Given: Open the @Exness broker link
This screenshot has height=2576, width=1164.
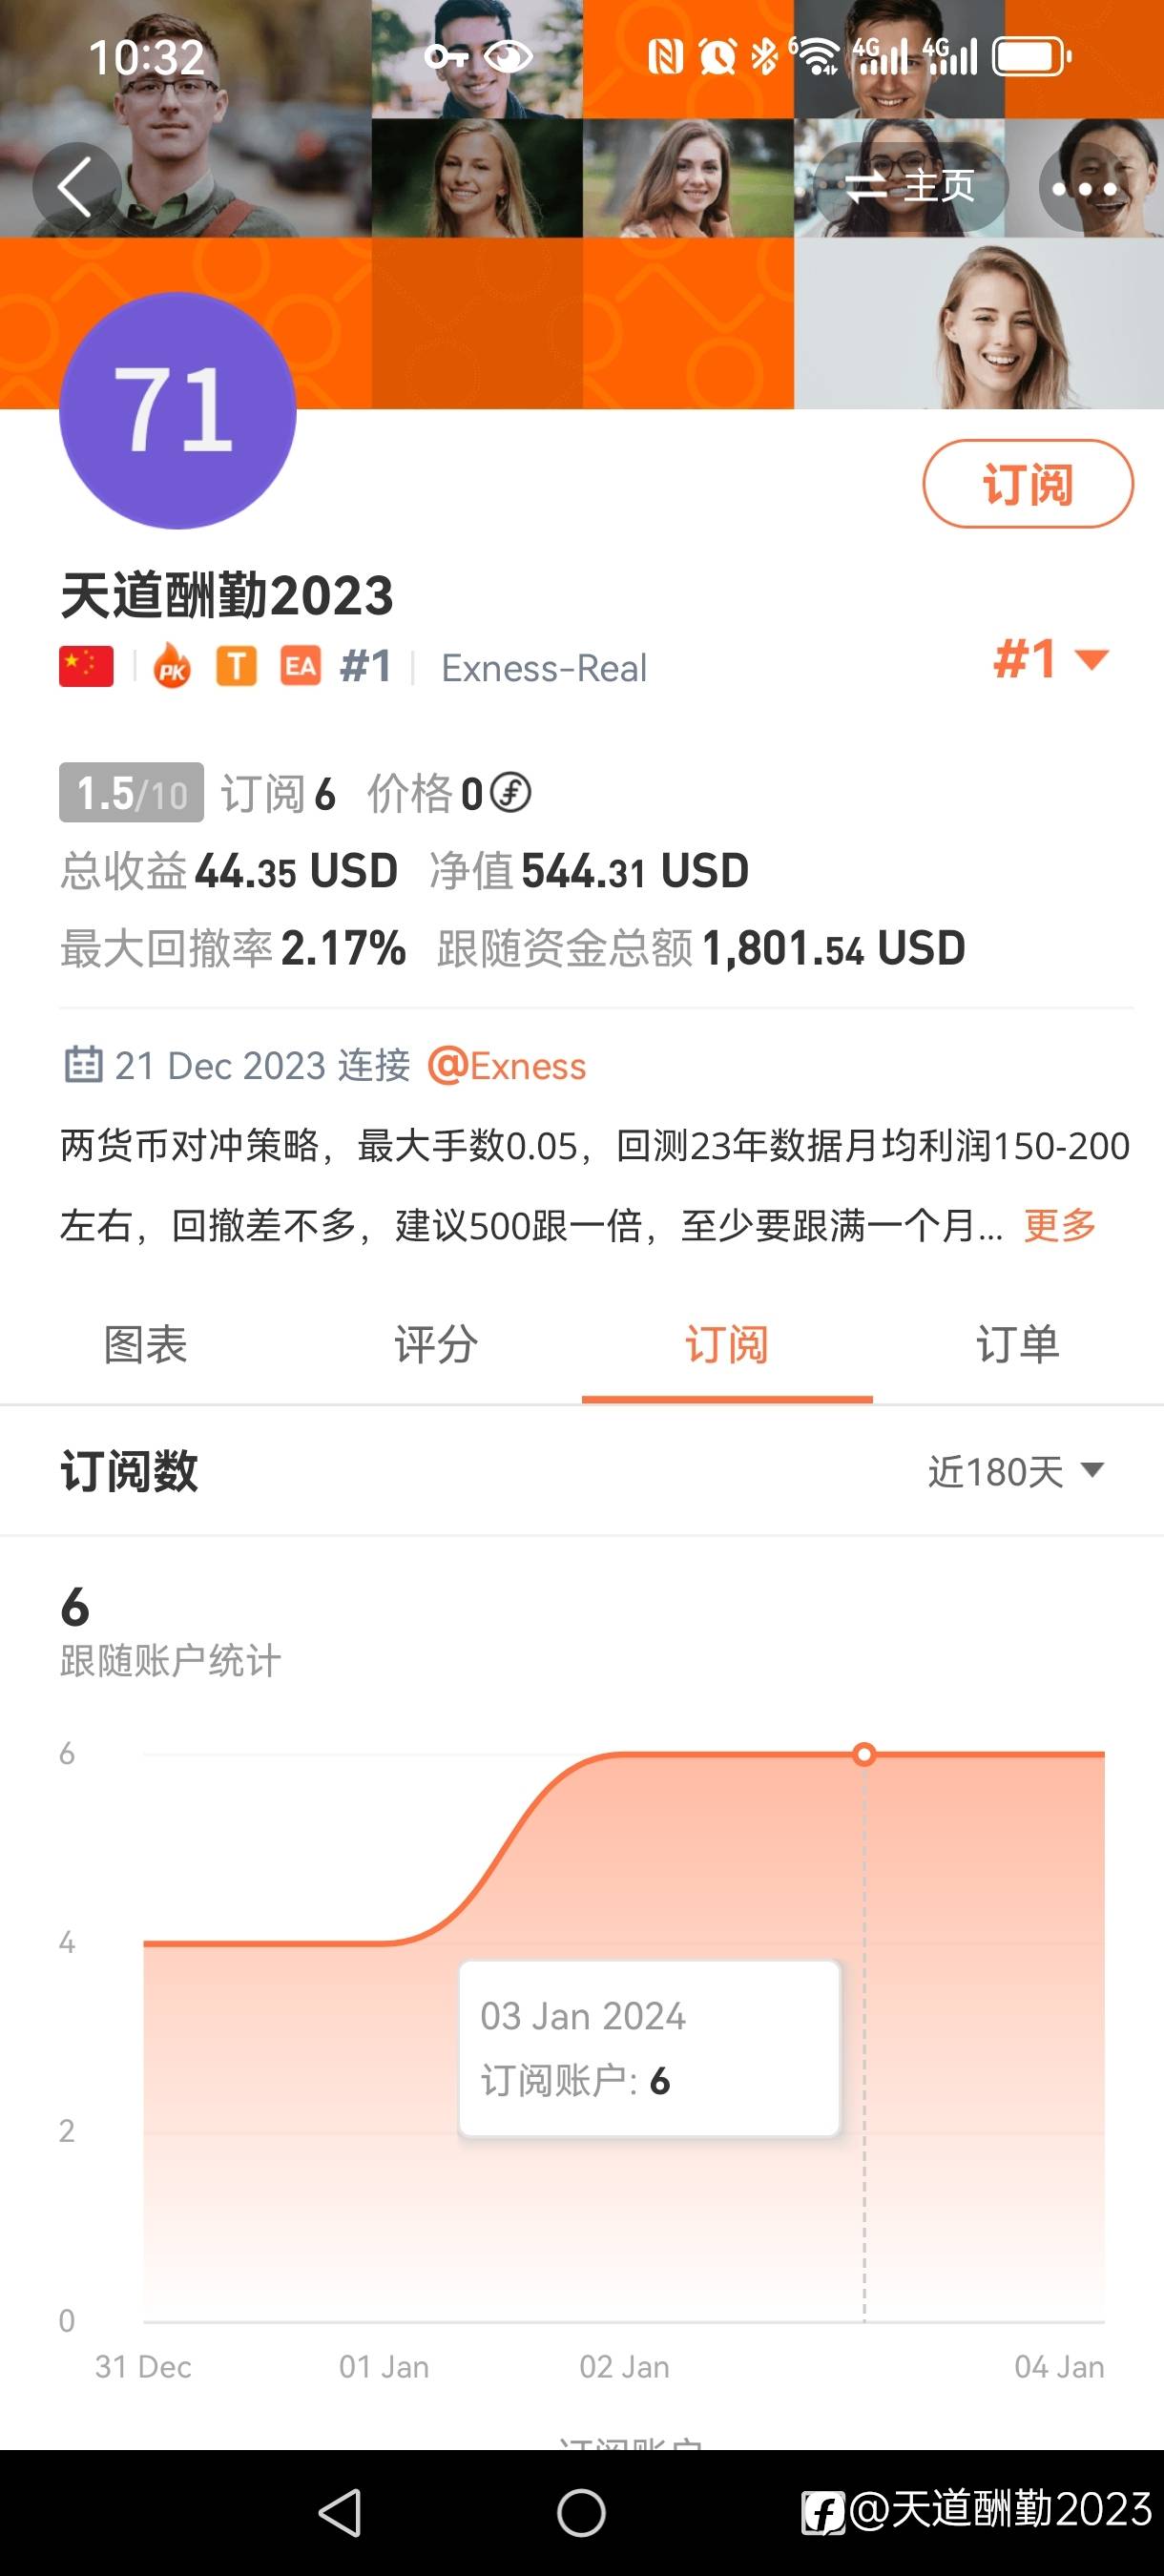Looking at the screenshot, I should pyautogui.click(x=507, y=1066).
